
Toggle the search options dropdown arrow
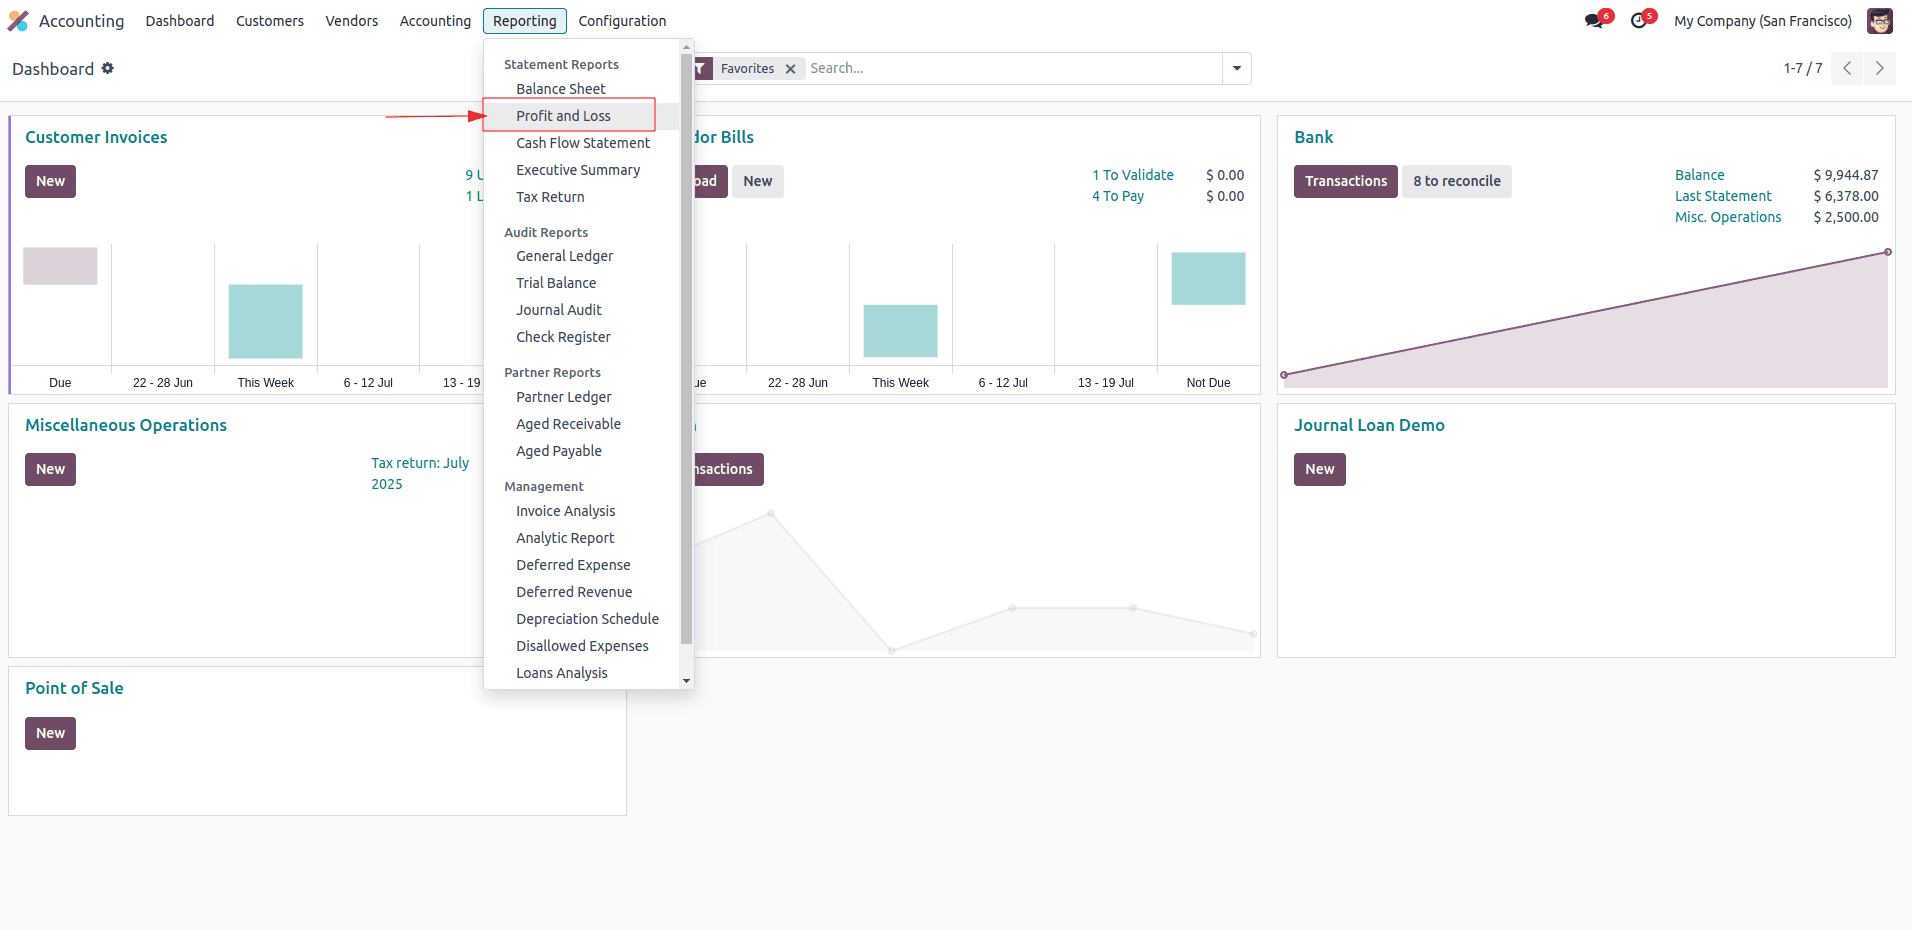pyautogui.click(x=1237, y=68)
